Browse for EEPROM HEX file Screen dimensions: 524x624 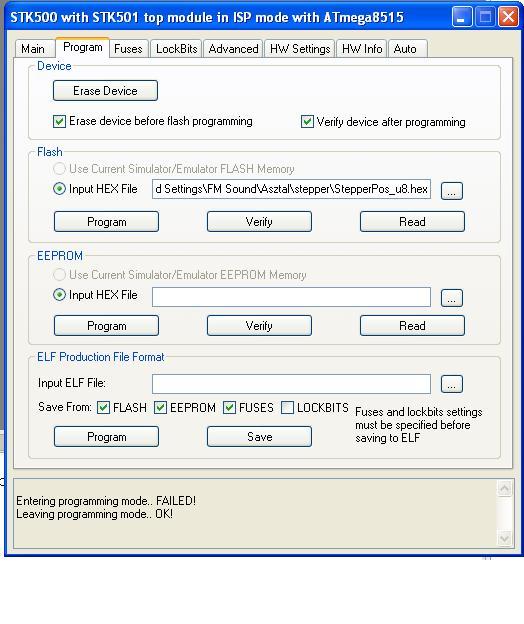(452, 298)
